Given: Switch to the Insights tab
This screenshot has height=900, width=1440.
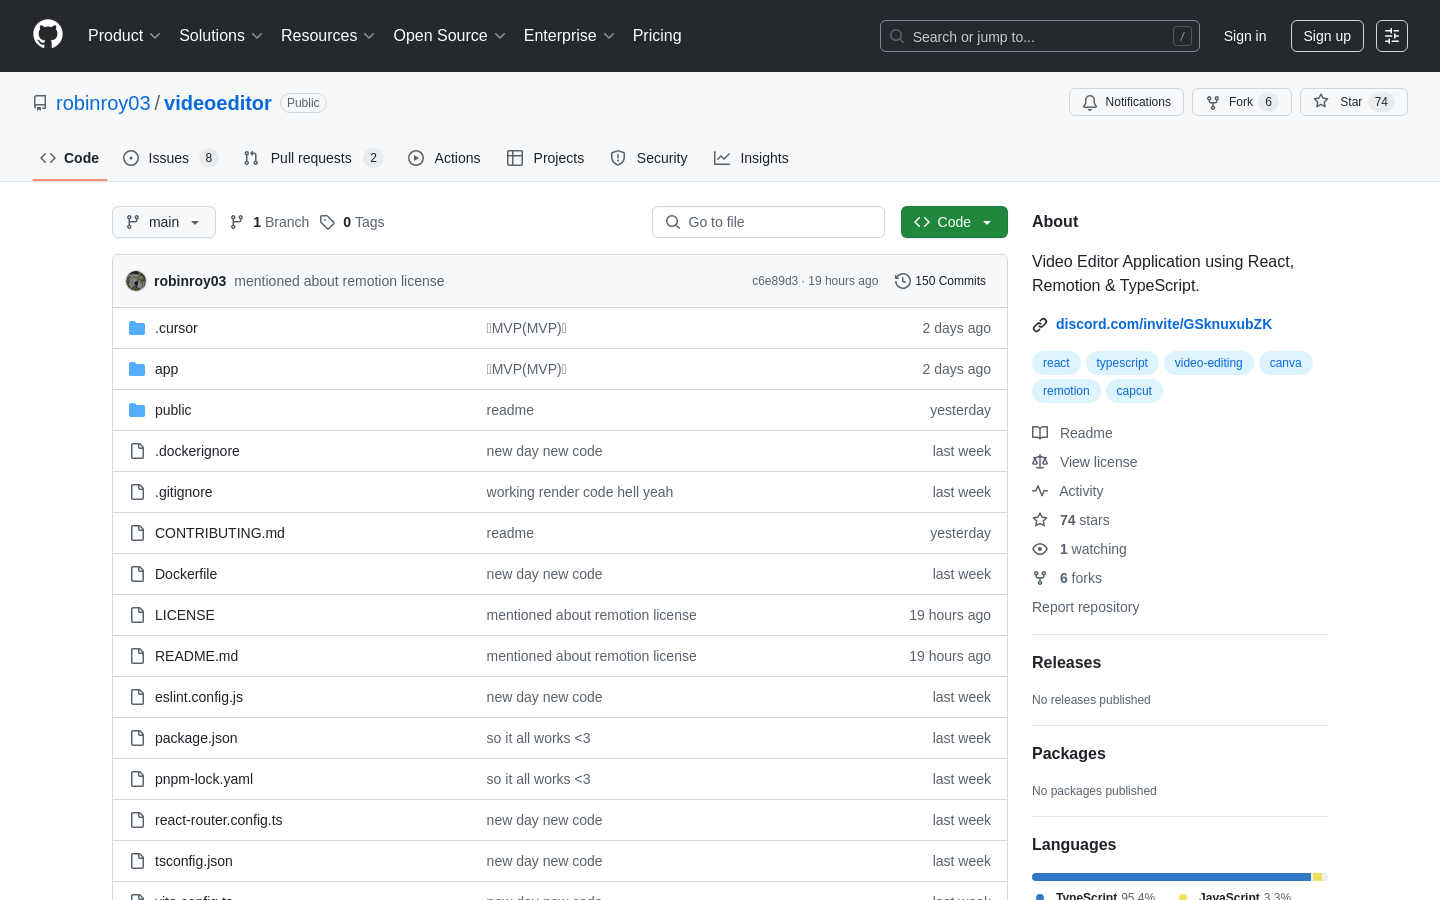Looking at the screenshot, I should coord(751,158).
